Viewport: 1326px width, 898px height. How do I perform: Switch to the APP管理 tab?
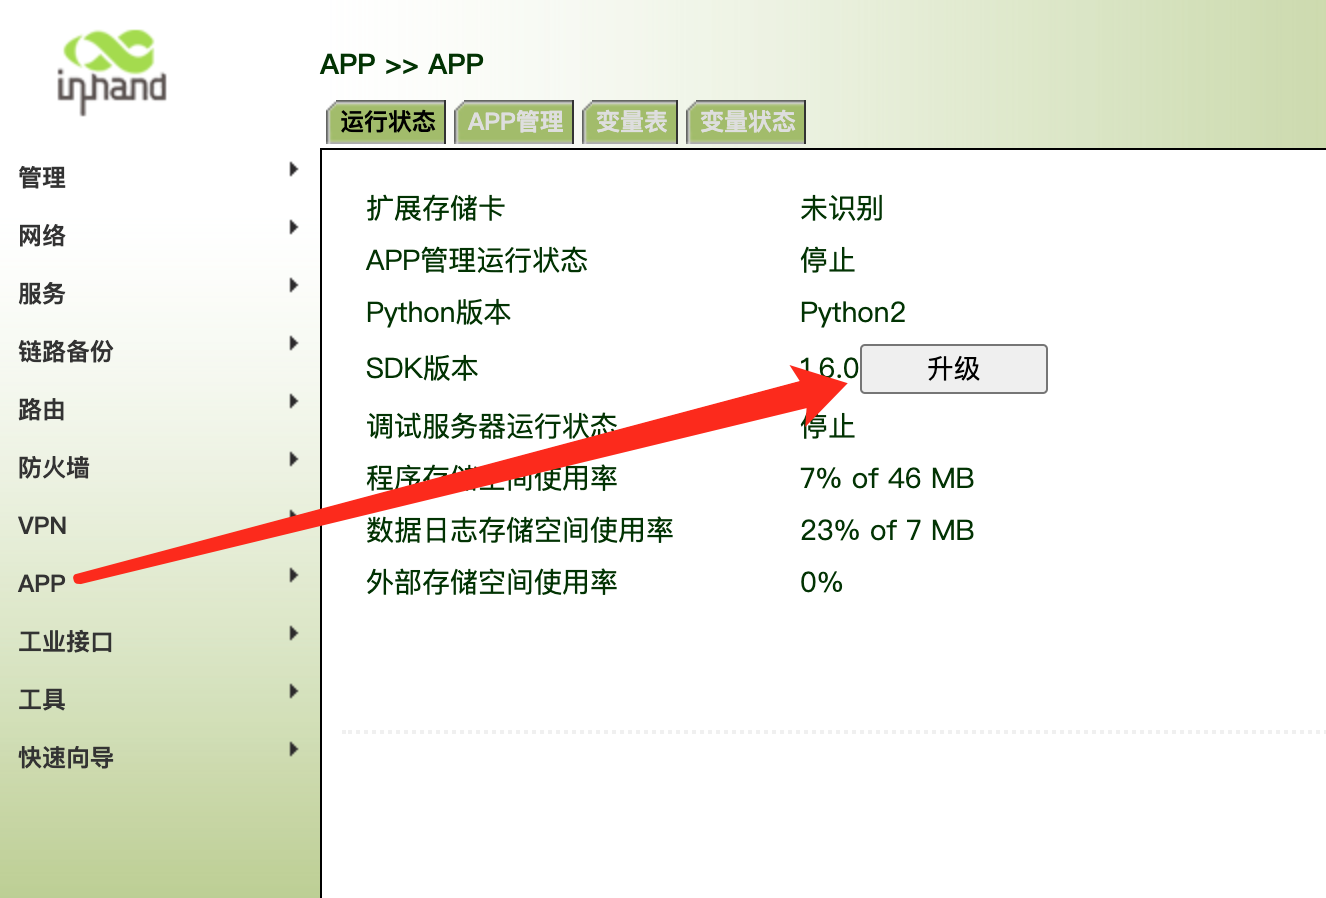coord(515,122)
